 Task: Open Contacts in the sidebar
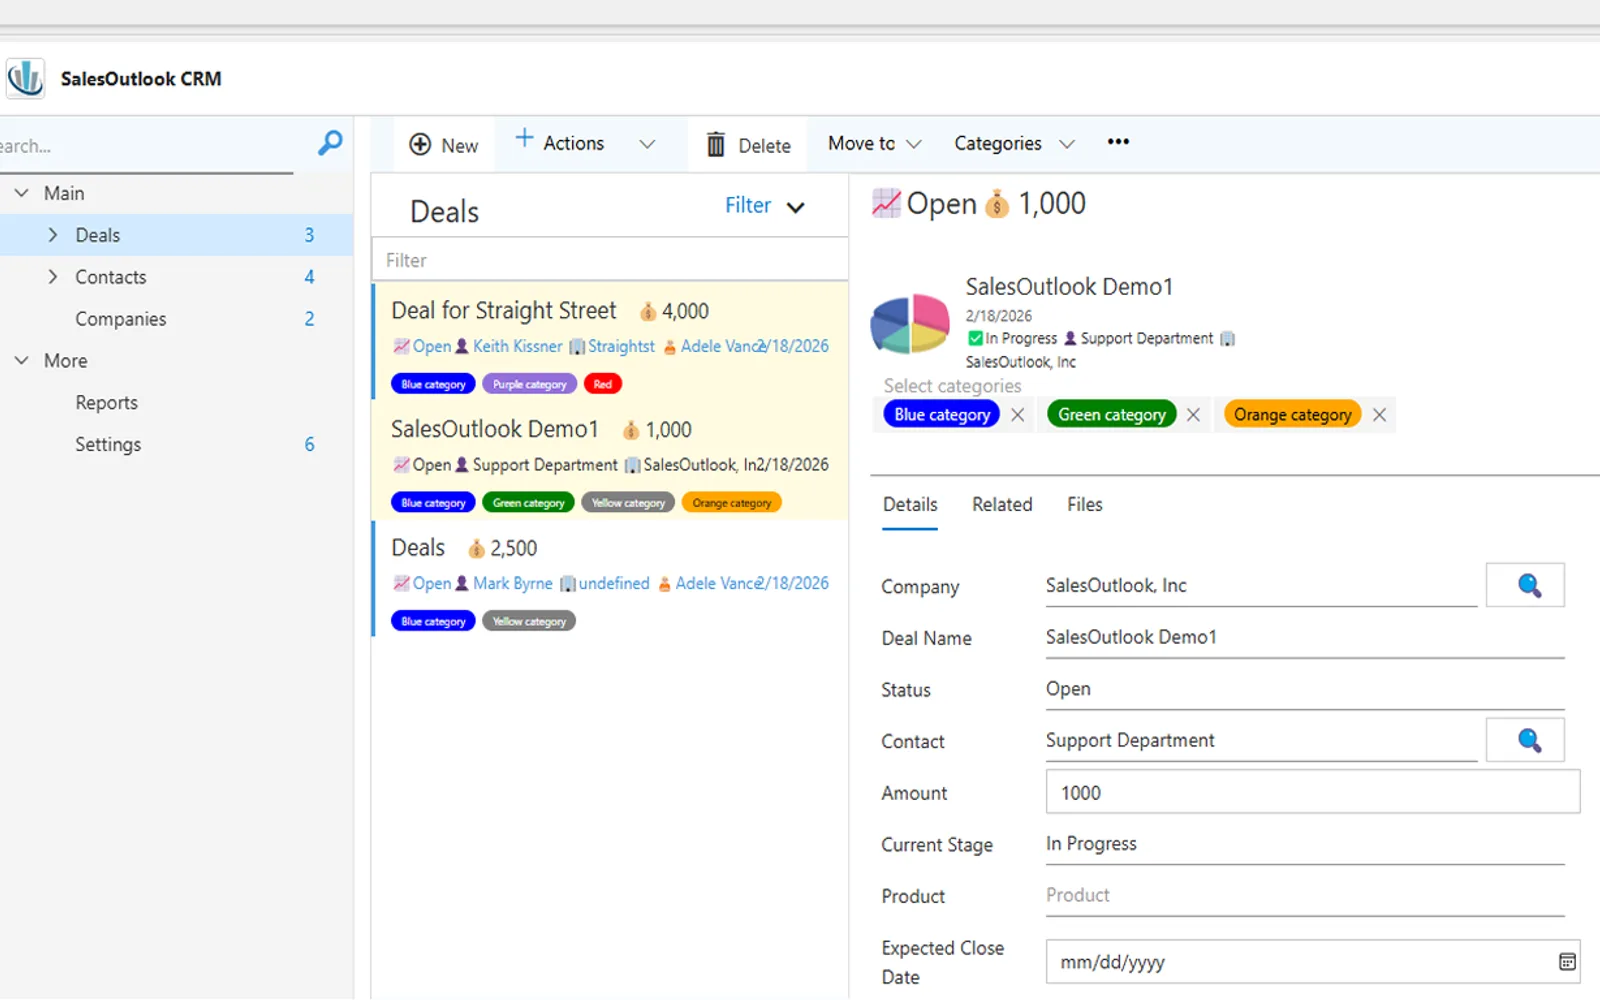[x=111, y=277]
